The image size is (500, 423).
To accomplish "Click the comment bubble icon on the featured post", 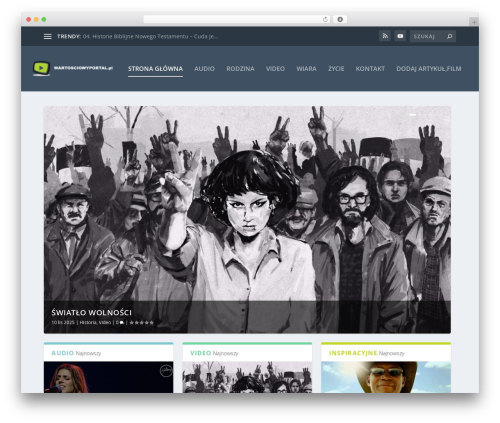I will pos(122,322).
